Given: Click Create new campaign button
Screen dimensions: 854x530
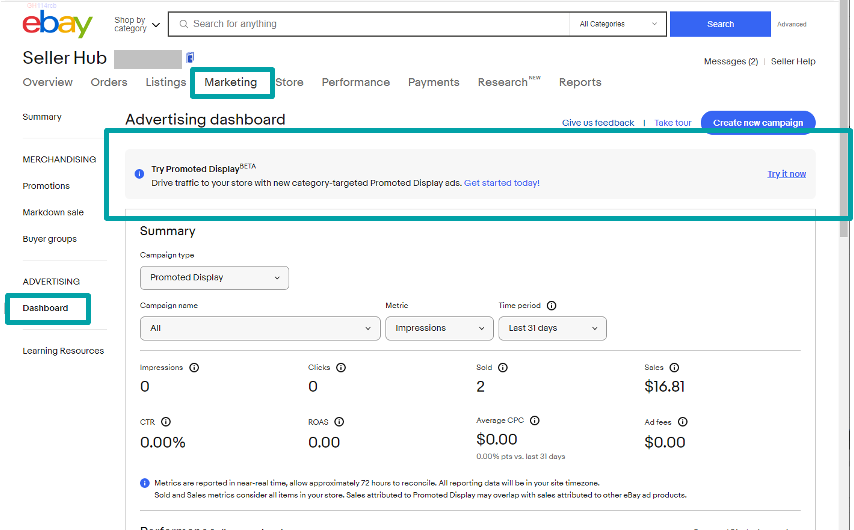Looking at the screenshot, I should tap(758, 123).
